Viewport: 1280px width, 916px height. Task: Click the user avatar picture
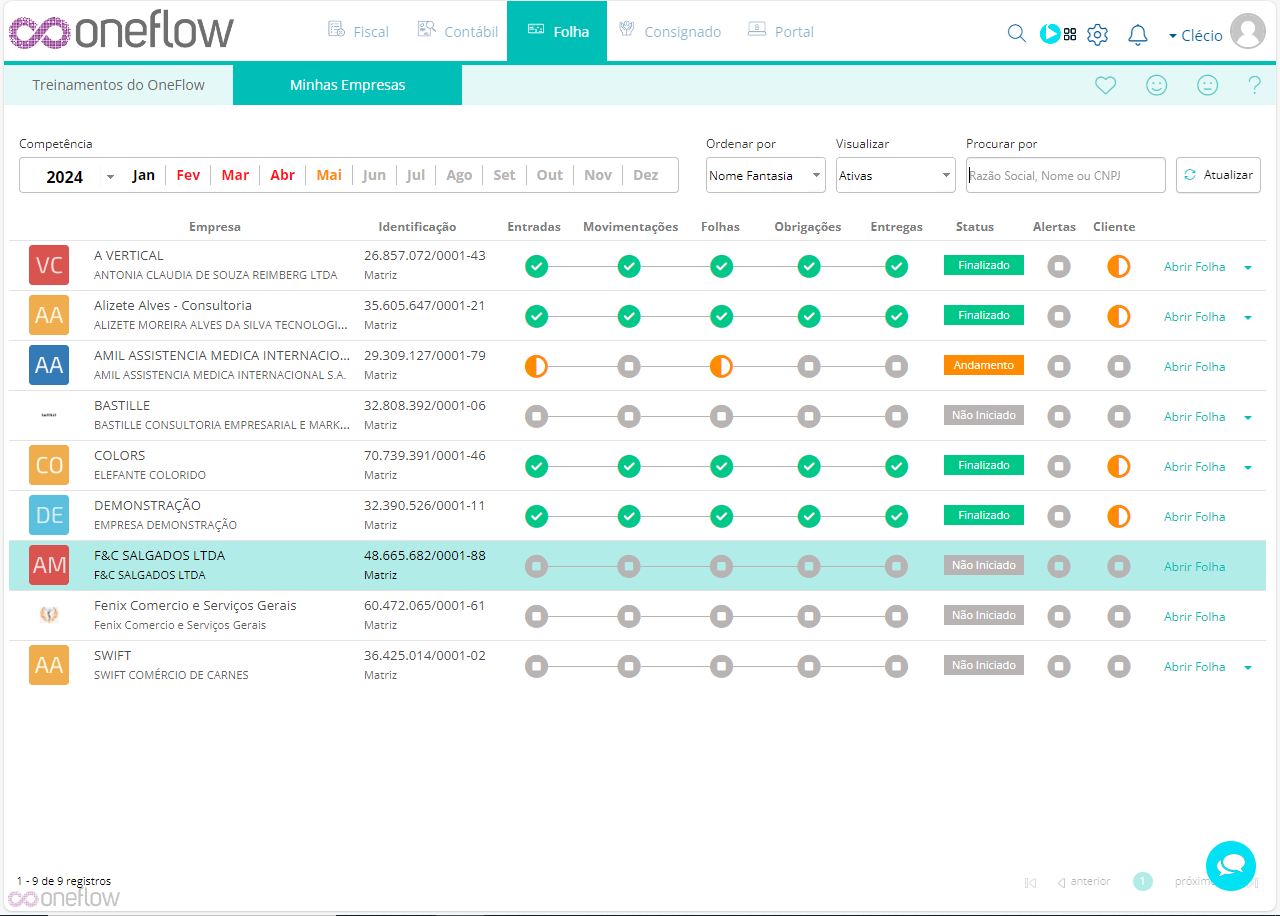(1248, 32)
